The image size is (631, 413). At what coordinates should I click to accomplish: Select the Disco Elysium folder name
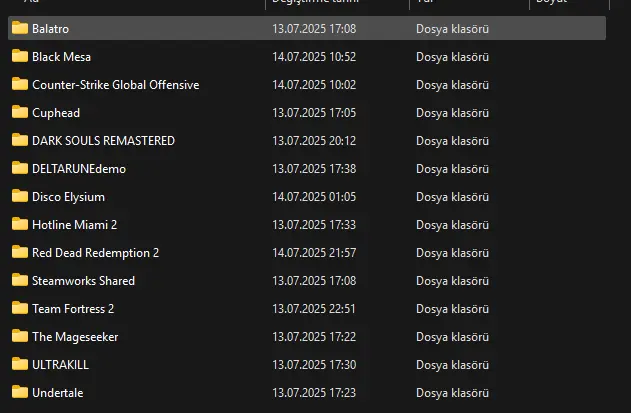(68, 197)
